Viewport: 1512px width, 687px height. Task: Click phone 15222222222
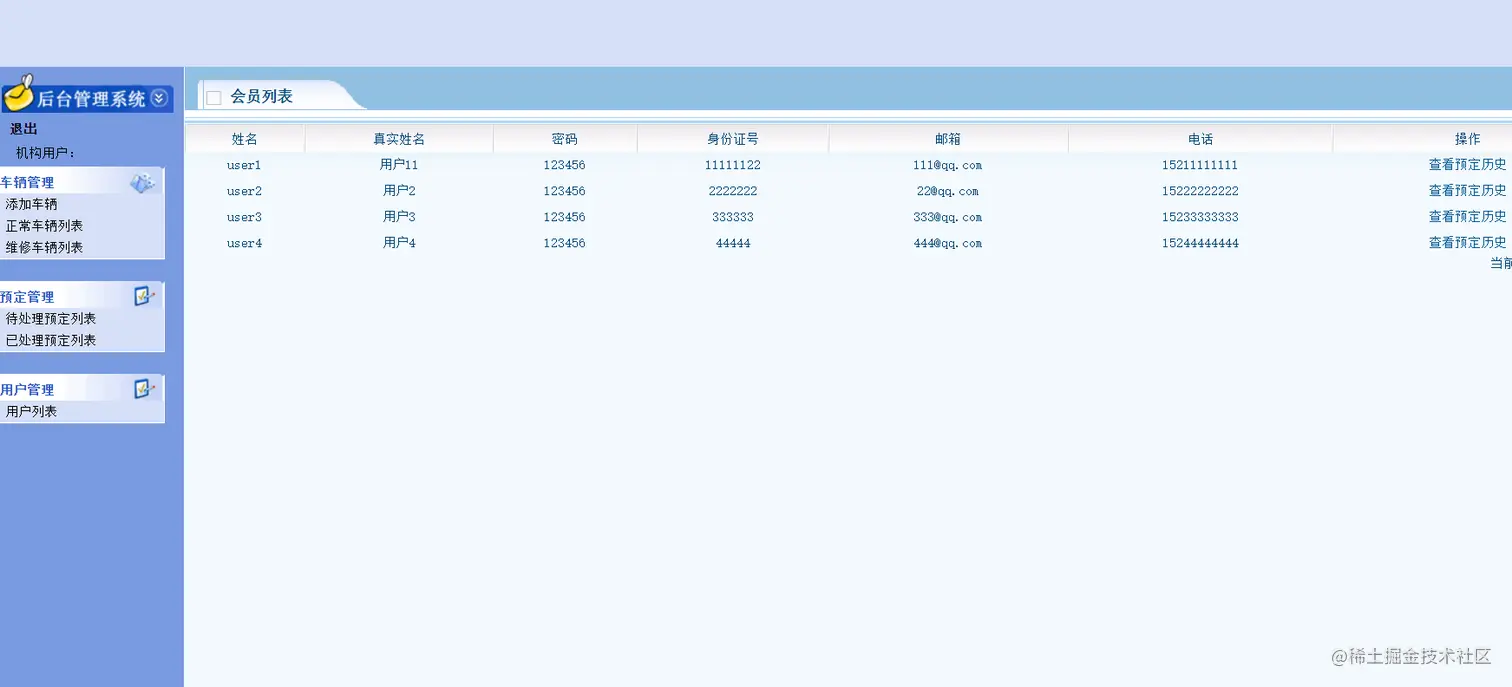click(1200, 191)
